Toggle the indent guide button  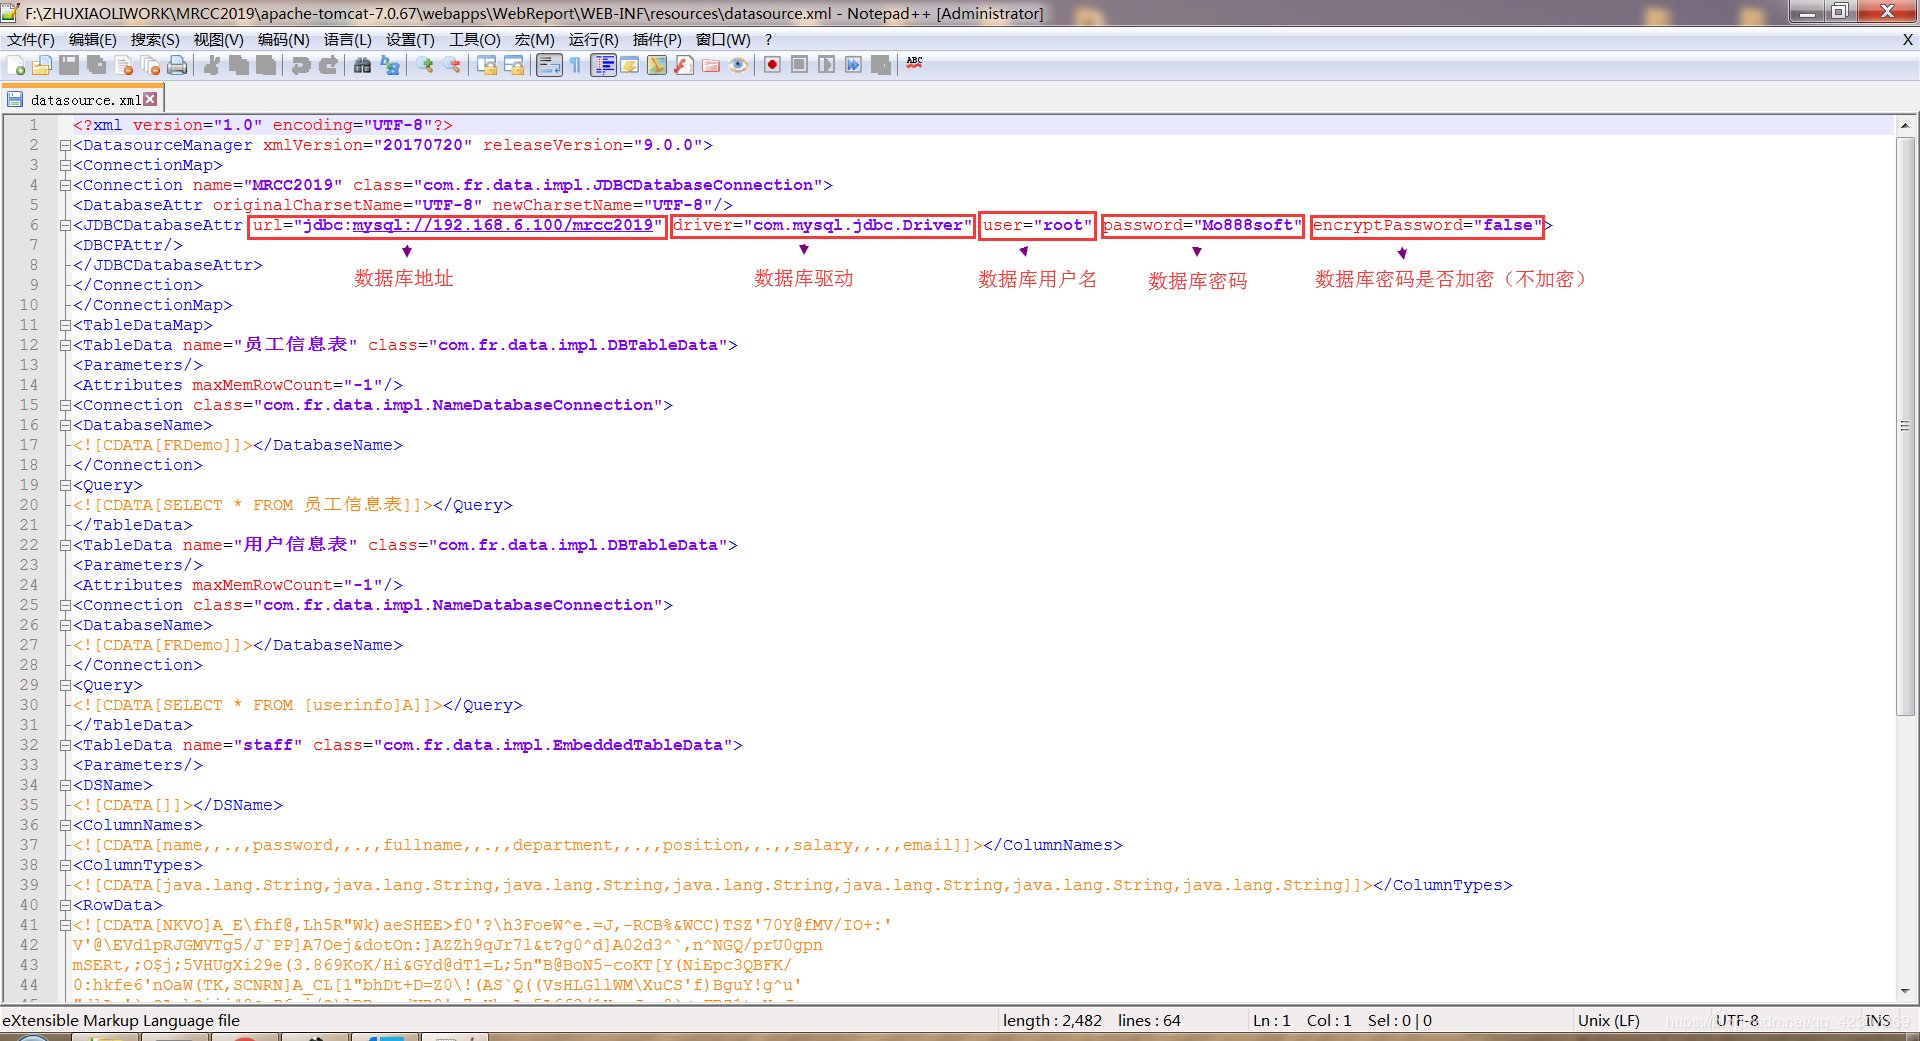[603, 66]
